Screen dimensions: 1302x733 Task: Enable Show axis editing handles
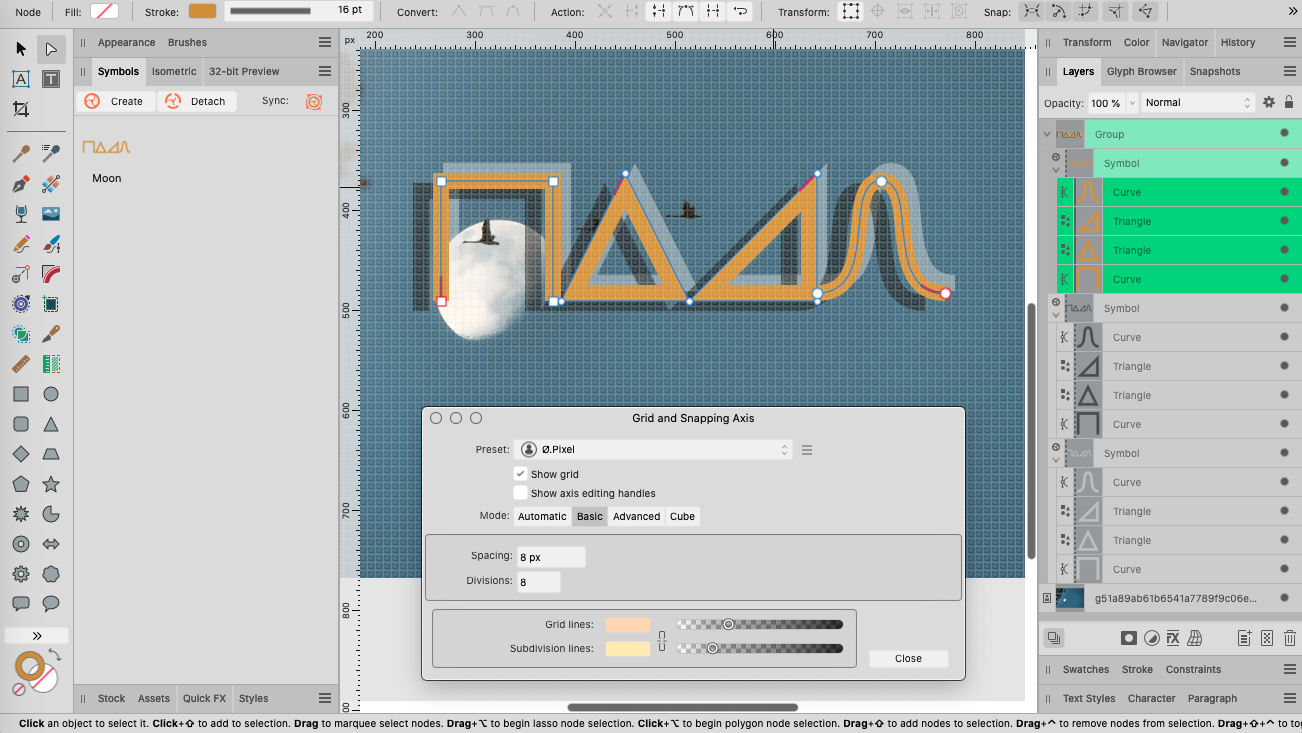520,493
